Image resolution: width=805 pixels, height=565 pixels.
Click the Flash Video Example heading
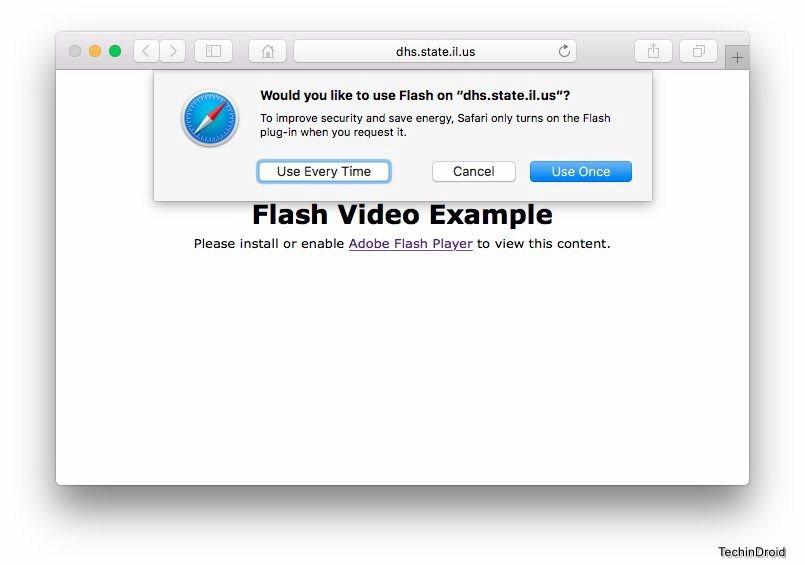pos(402,215)
